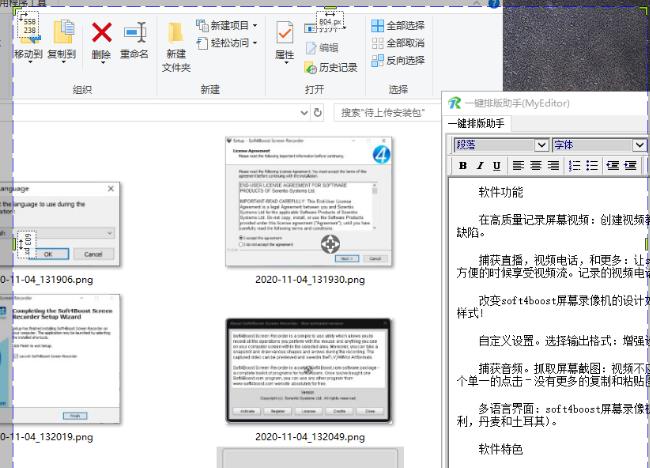The image size is (650, 468).
Task: Toggle bold formatting in MyEditor
Action: (463, 166)
